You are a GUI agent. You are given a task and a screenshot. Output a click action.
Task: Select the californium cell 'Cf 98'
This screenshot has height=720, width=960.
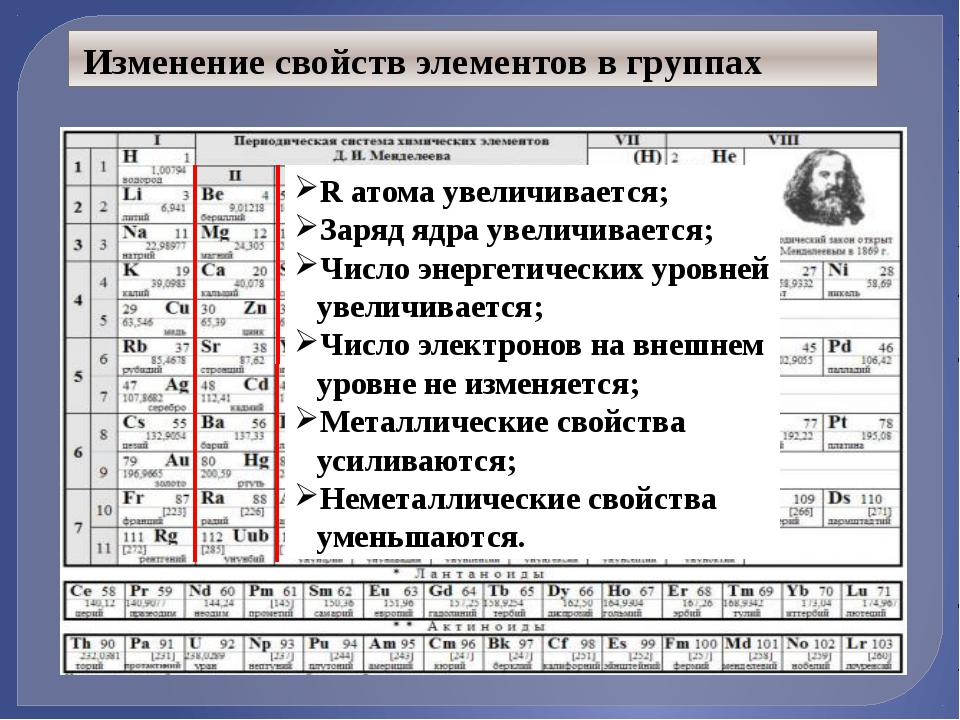click(x=572, y=653)
